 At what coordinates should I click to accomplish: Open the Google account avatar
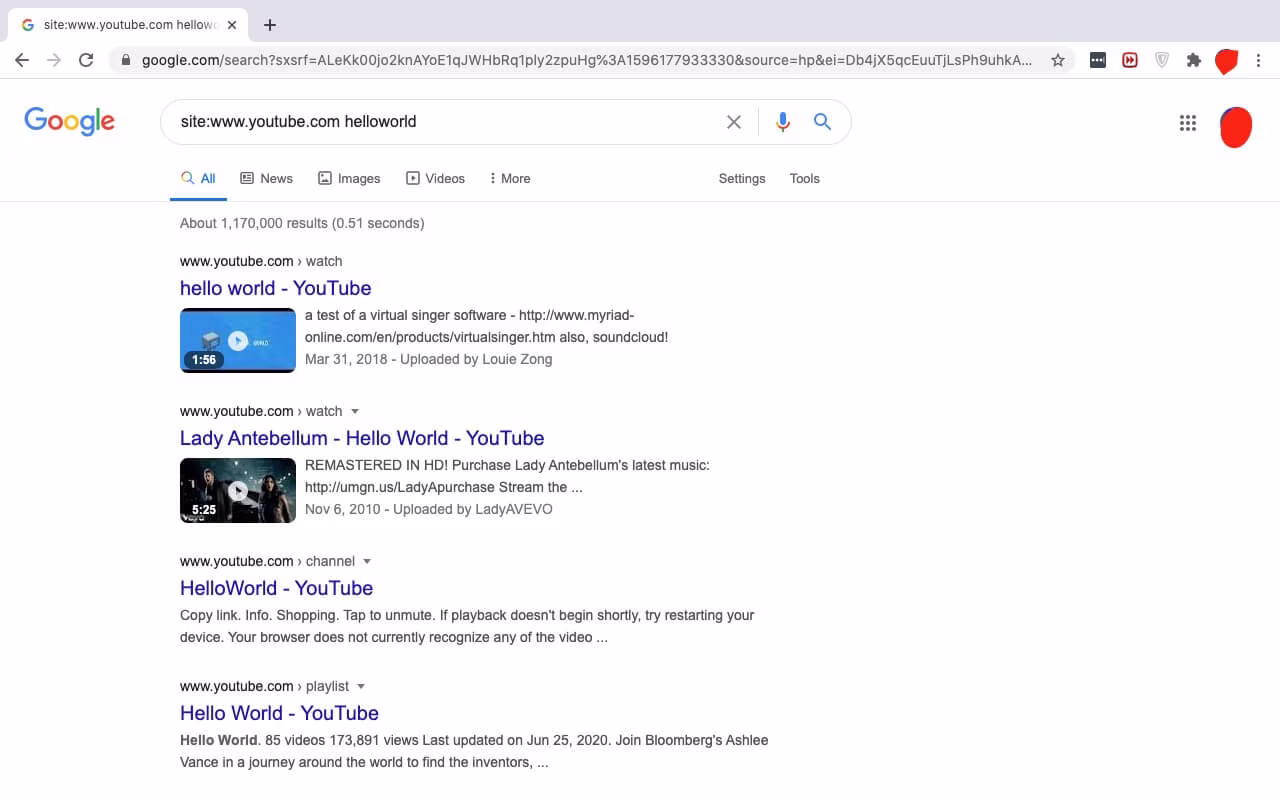click(1236, 125)
